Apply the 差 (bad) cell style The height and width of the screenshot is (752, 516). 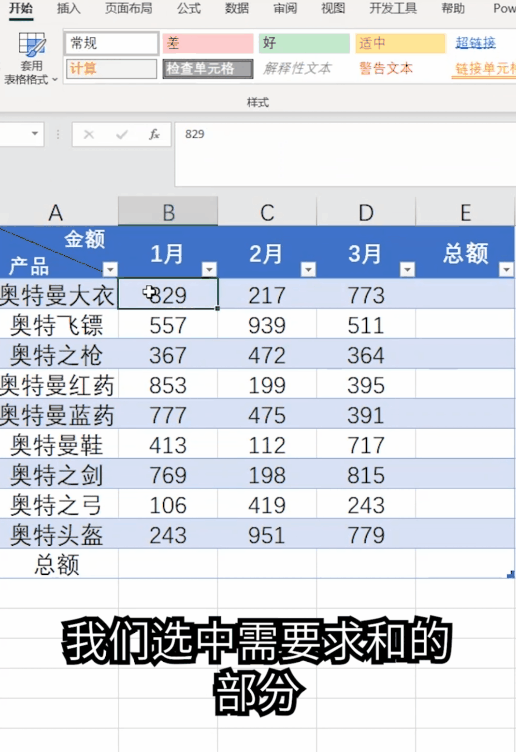tap(208, 43)
